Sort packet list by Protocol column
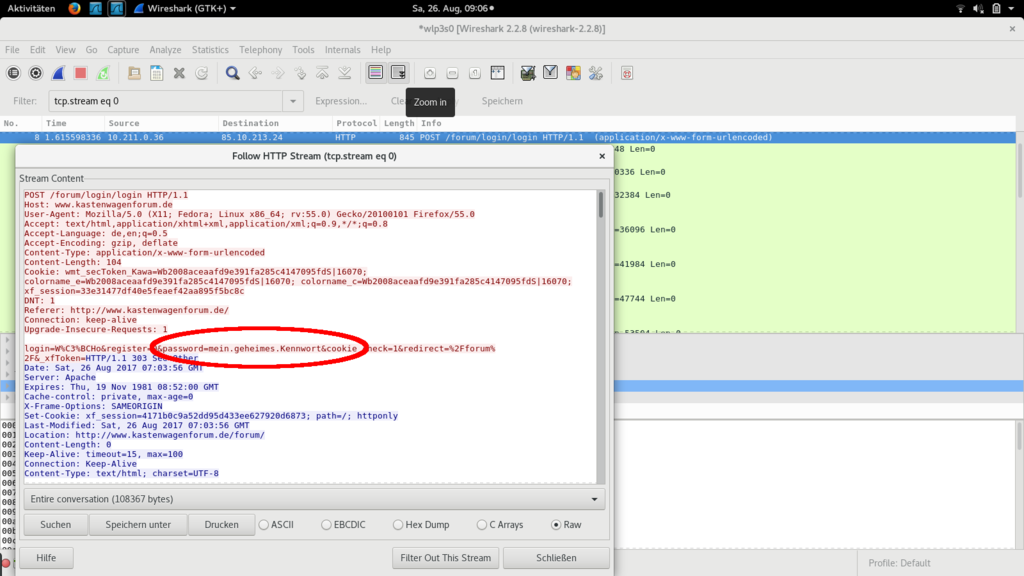Screen dimensions: 1024x576 (356, 123)
